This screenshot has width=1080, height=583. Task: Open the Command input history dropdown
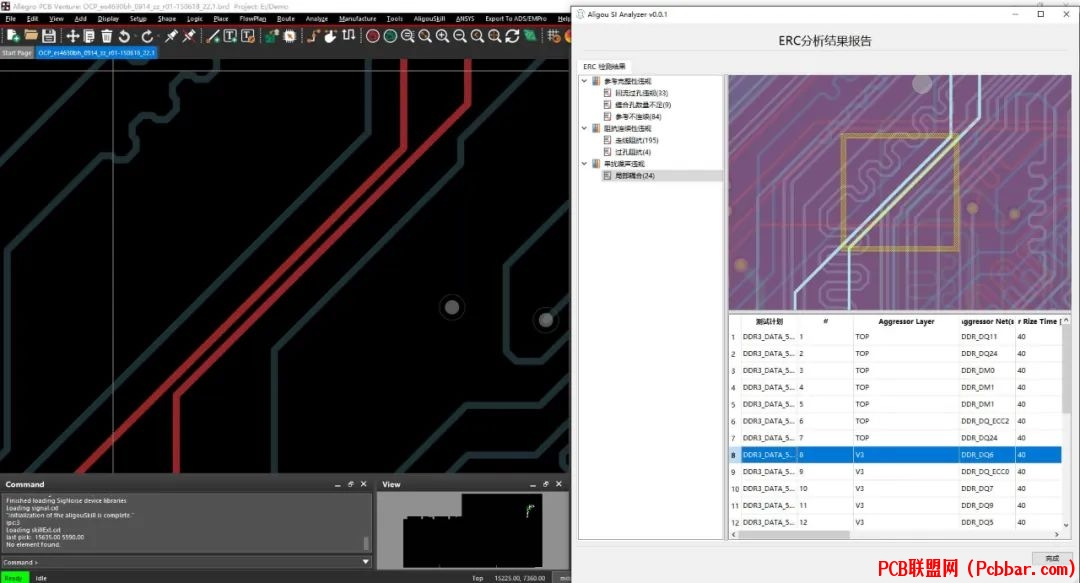coord(366,562)
